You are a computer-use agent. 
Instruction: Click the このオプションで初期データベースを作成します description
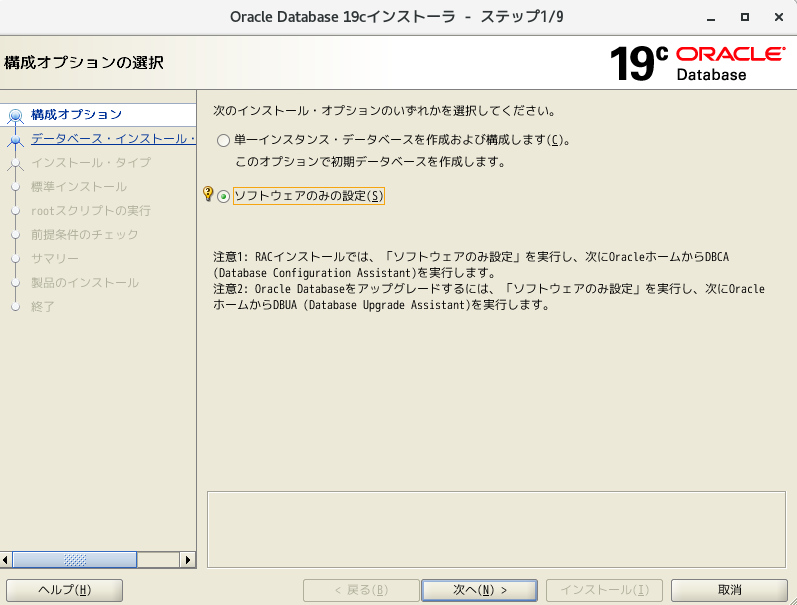tap(371, 162)
